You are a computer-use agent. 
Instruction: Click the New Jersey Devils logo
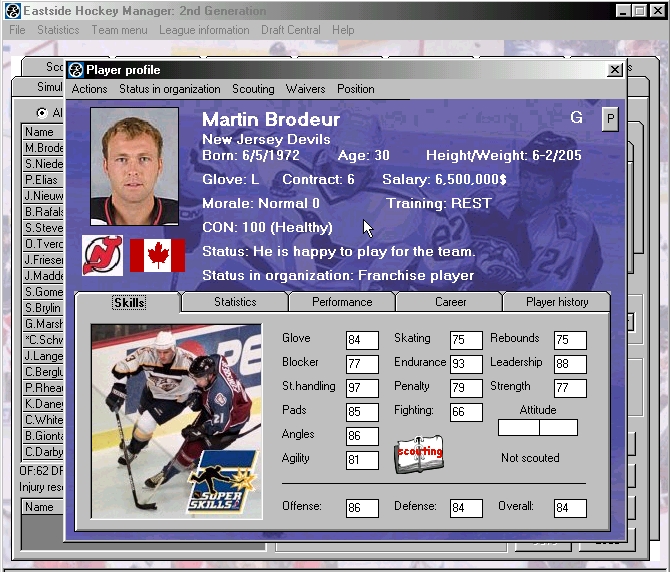tap(103, 255)
